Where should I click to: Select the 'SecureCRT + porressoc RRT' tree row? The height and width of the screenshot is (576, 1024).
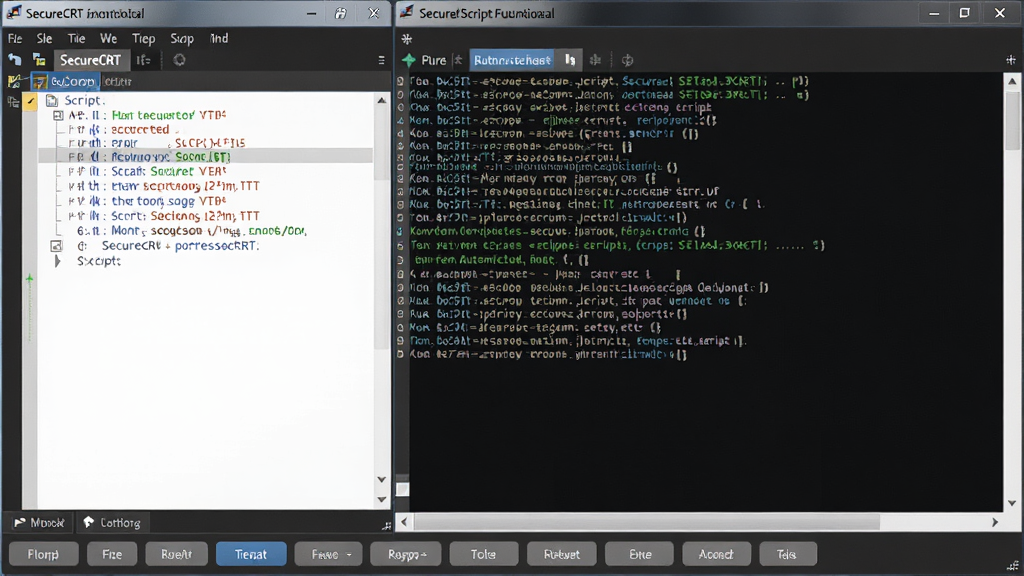[180, 246]
